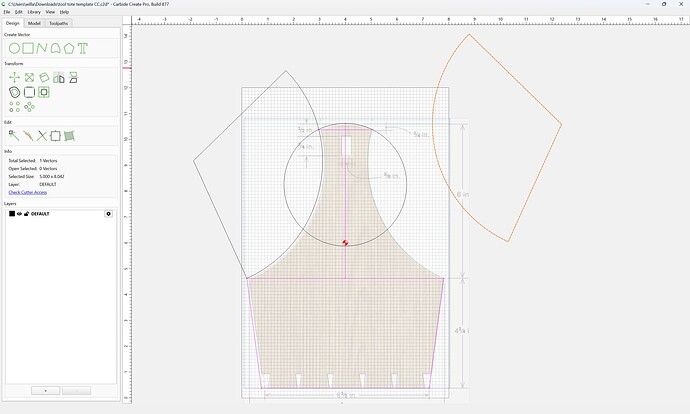Image resolution: width=690 pixels, height=414 pixels.
Task: Switch to the Design tab
Action: click(12, 23)
